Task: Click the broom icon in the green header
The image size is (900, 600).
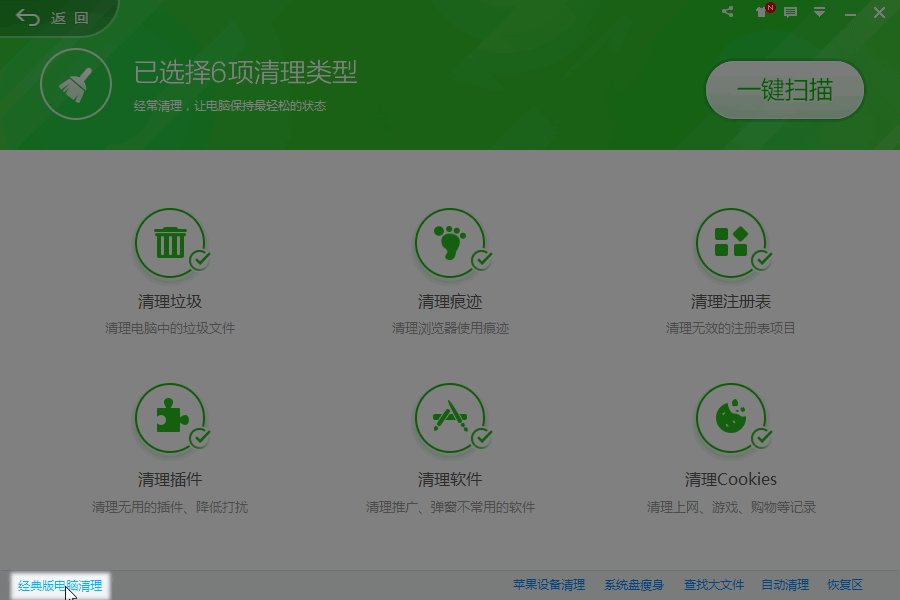Action: coord(75,84)
